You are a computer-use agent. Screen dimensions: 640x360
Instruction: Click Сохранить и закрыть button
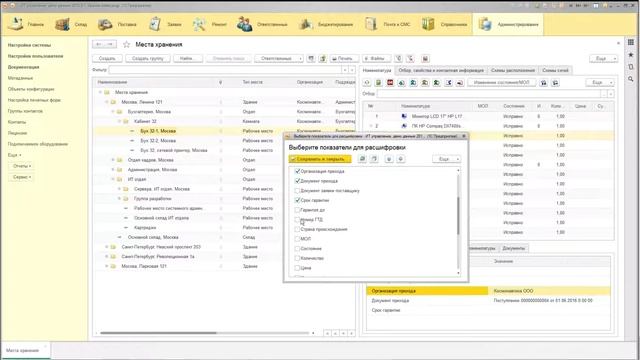pos(320,159)
